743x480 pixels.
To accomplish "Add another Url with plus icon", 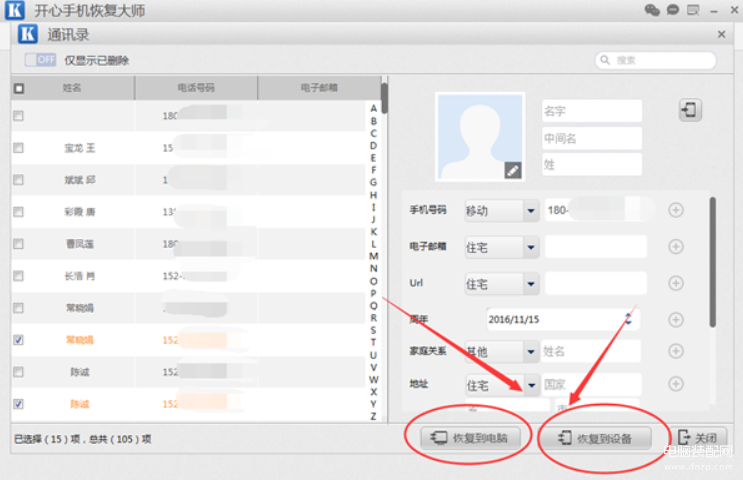I will (x=676, y=283).
